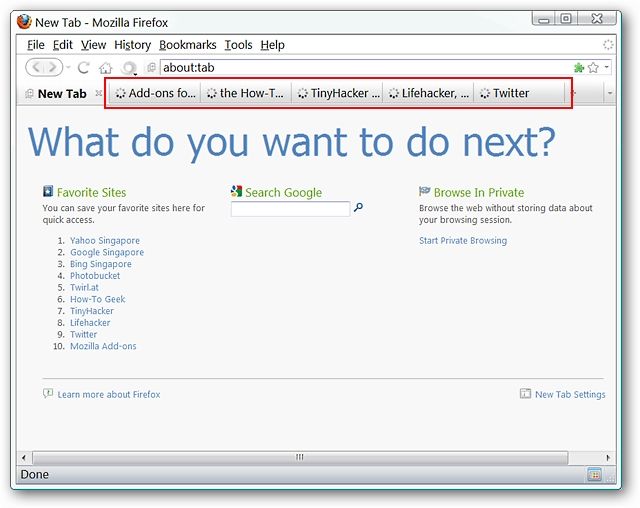Switch to the How-T... tab

click(x=246, y=93)
